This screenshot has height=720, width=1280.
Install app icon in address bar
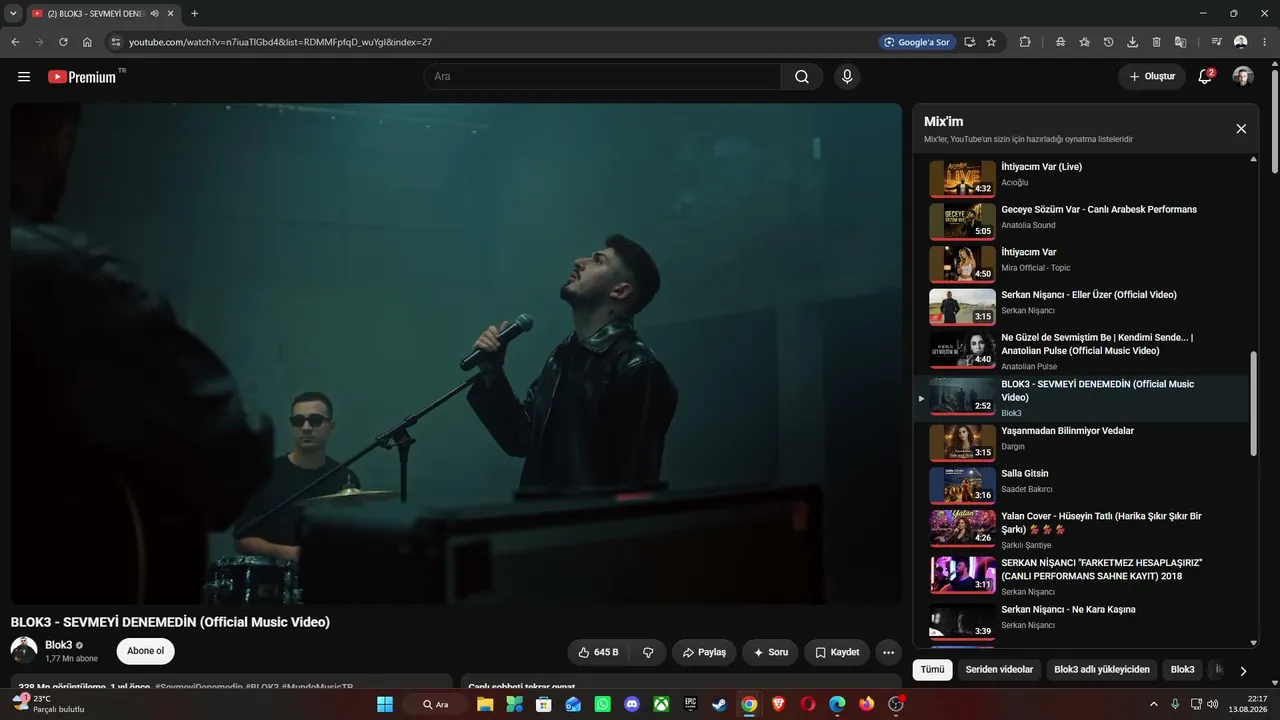click(x=970, y=42)
